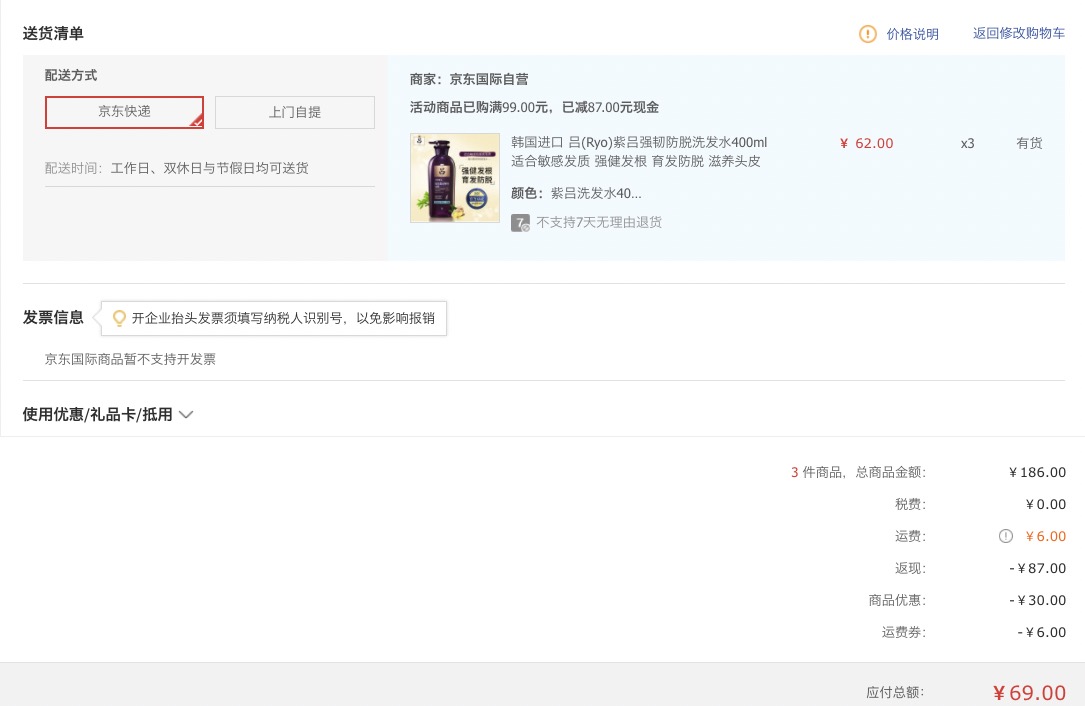This screenshot has height=706, width=1085.
Task: Click the 运费券 label
Action: 903,632
